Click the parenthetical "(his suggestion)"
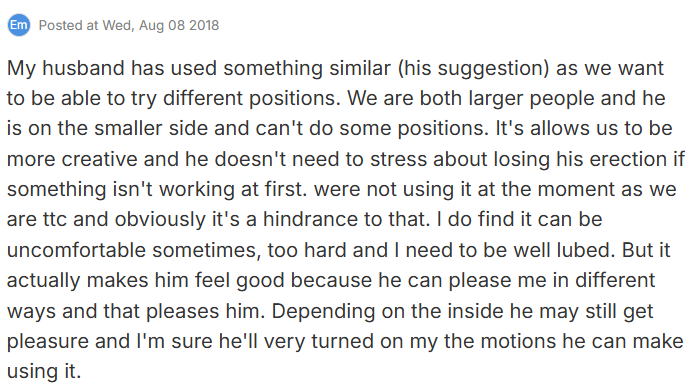 [x=473, y=68]
